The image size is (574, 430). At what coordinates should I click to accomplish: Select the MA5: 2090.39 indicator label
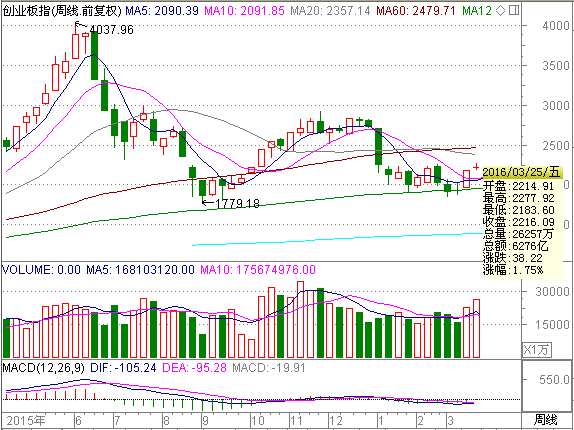pos(162,11)
